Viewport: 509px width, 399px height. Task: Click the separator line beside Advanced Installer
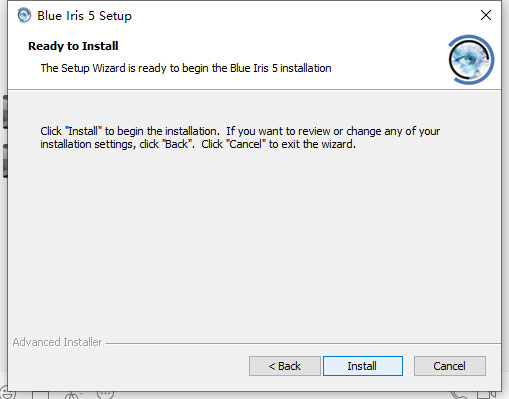(x=303, y=343)
